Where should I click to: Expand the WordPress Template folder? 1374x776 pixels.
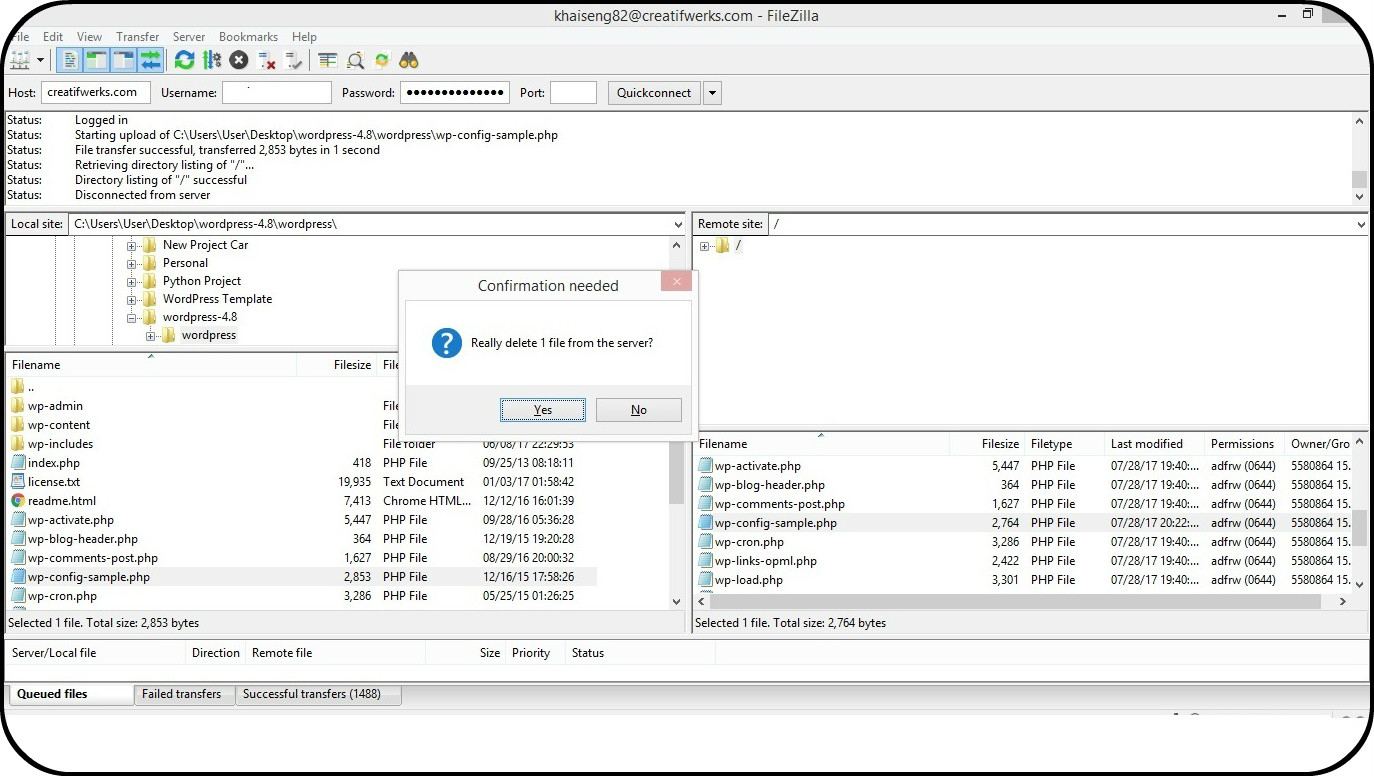[x=131, y=299]
